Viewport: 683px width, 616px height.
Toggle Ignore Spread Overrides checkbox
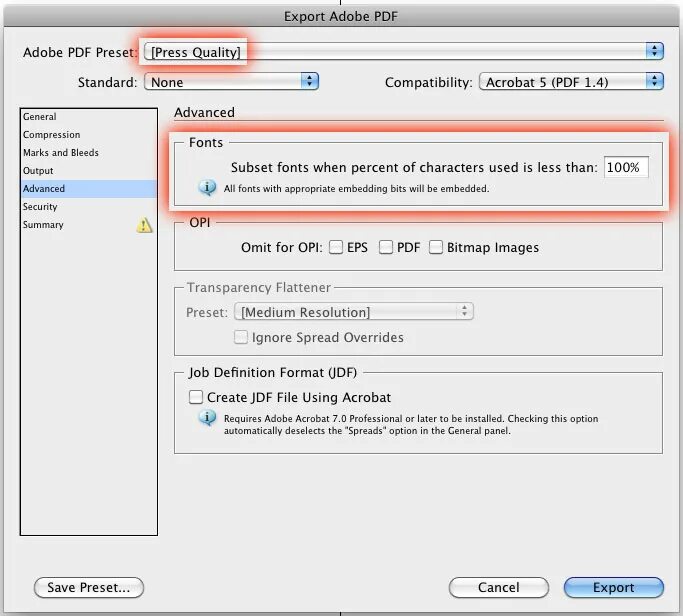(240, 337)
